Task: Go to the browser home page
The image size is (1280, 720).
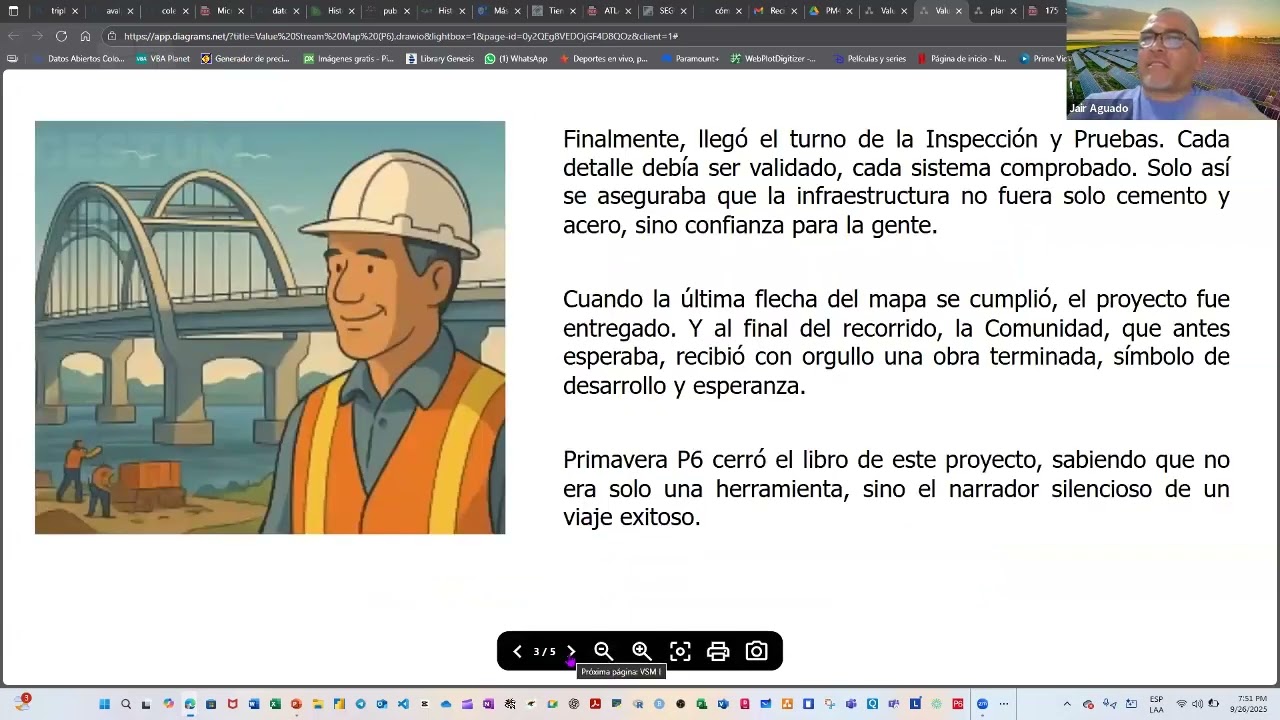Action: click(x=85, y=36)
